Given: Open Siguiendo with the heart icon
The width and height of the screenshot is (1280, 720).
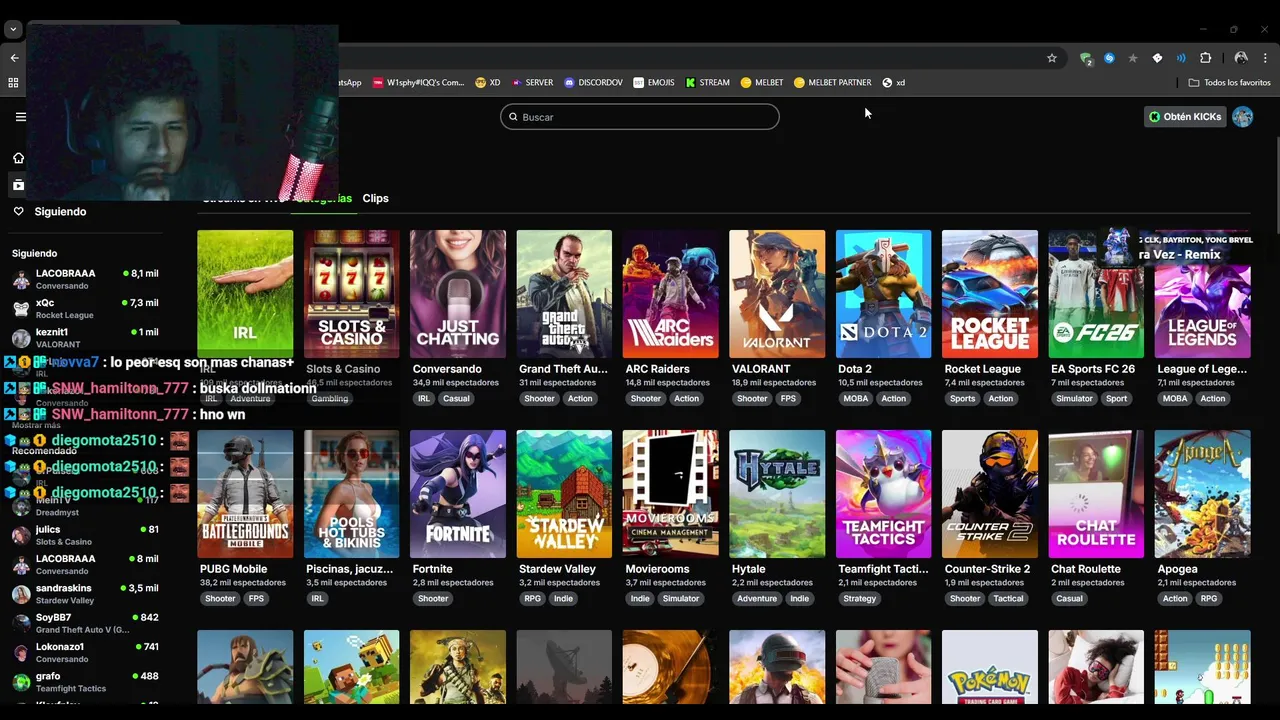Looking at the screenshot, I should click(18, 212).
